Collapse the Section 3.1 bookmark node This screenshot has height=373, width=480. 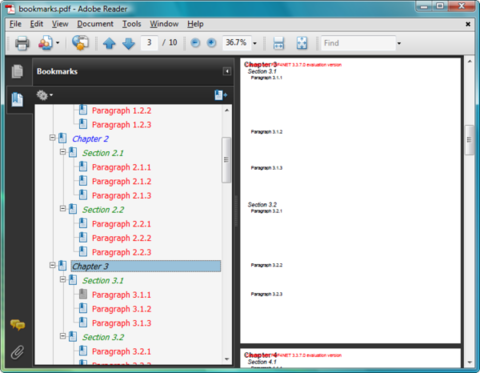[63, 279]
